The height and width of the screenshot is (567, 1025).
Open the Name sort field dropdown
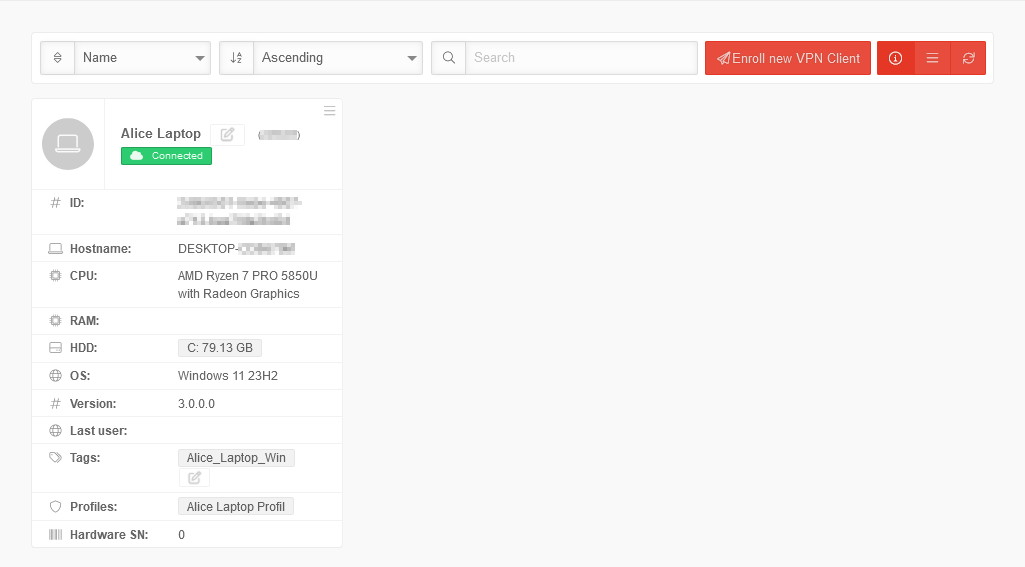click(142, 58)
